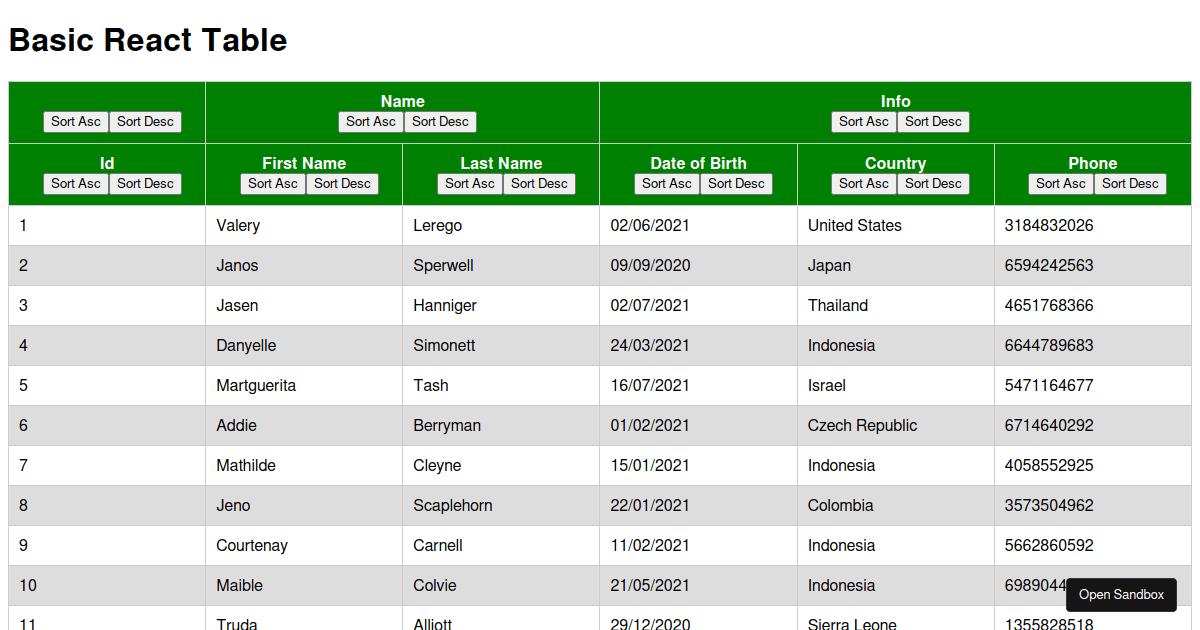Click the date 24/03/2021 cell
This screenshot has width=1200, height=630.
click(698, 346)
